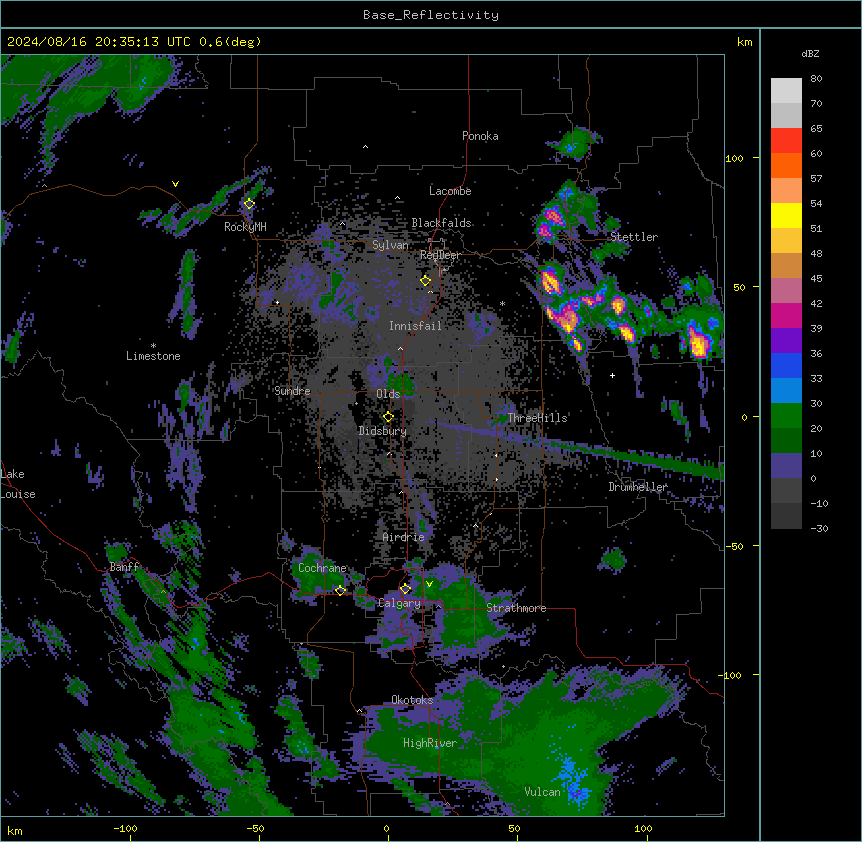This screenshot has width=862, height=842.
Task: Click the Lacombe city label
Action: (450, 191)
